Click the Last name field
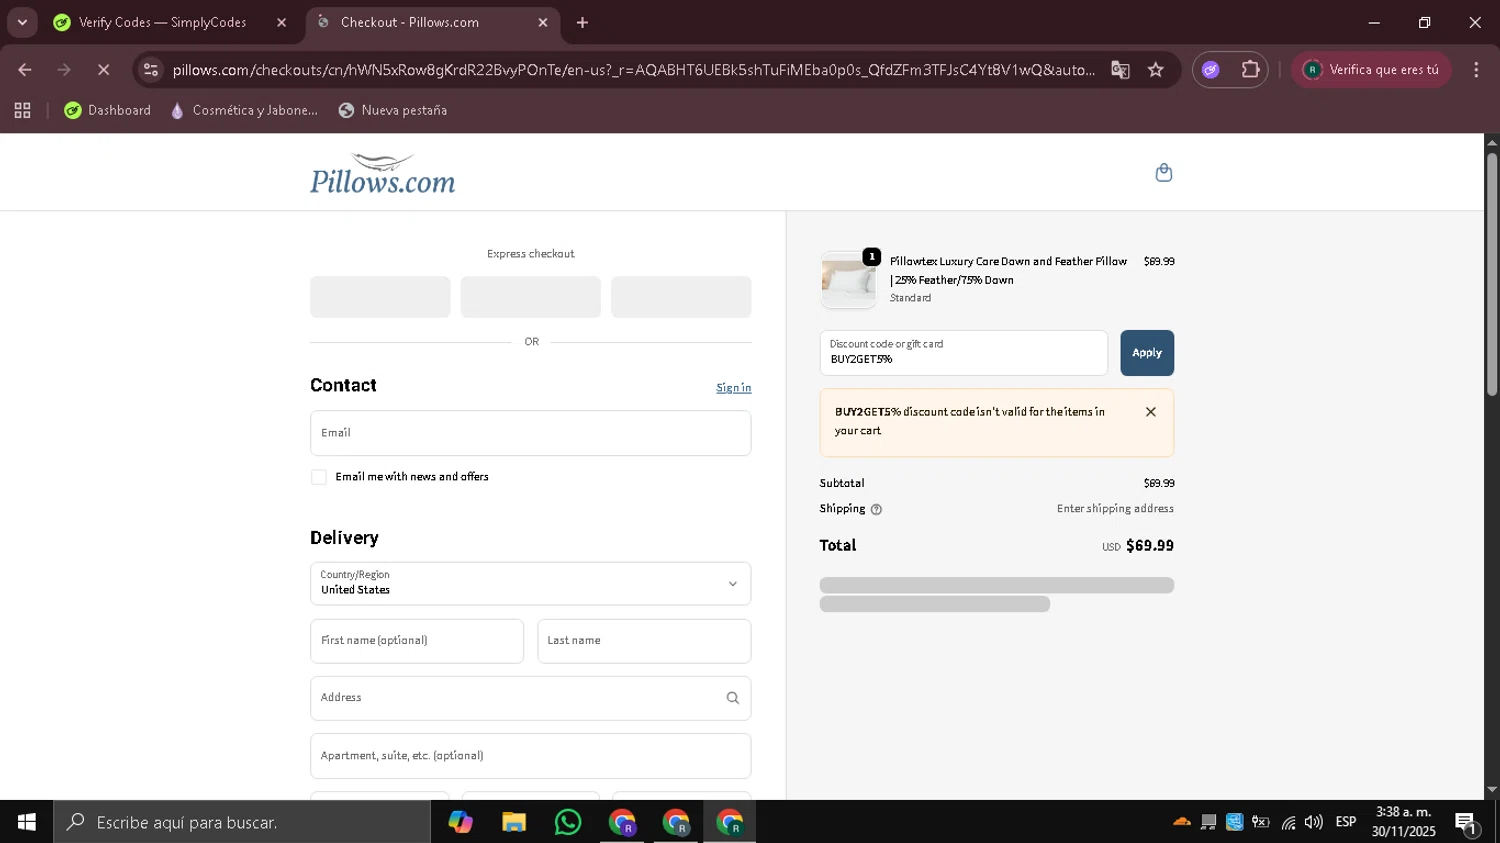This screenshot has height=843, width=1500. click(x=644, y=641)
